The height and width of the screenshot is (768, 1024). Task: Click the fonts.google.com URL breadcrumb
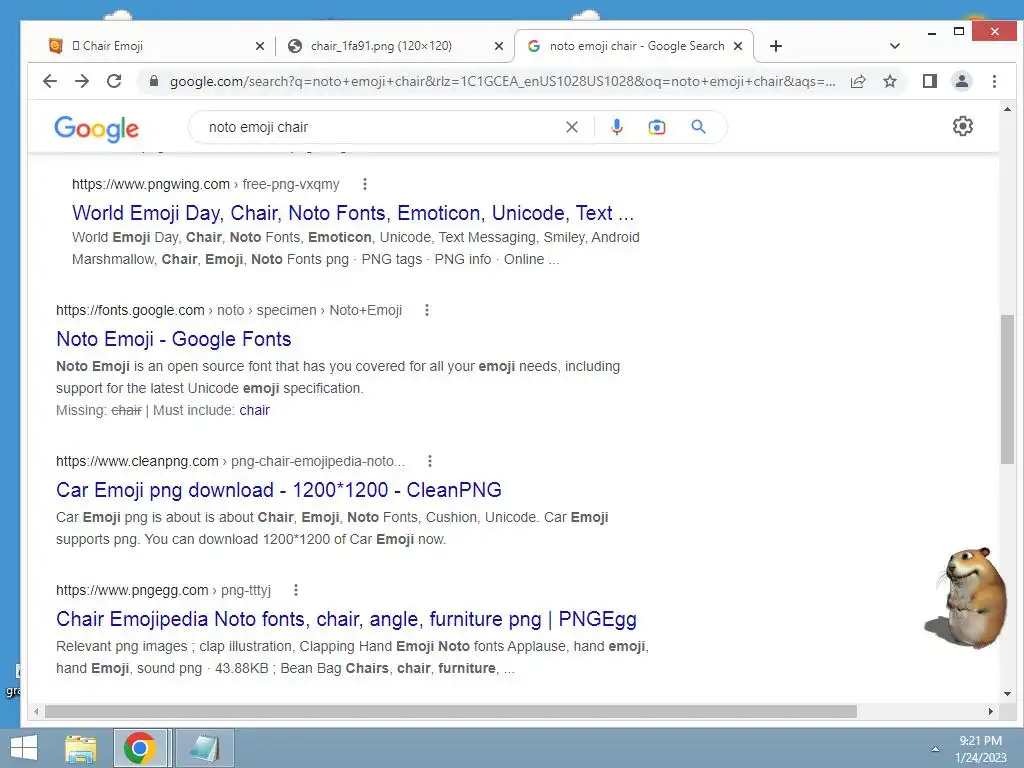tap(229, 310)
